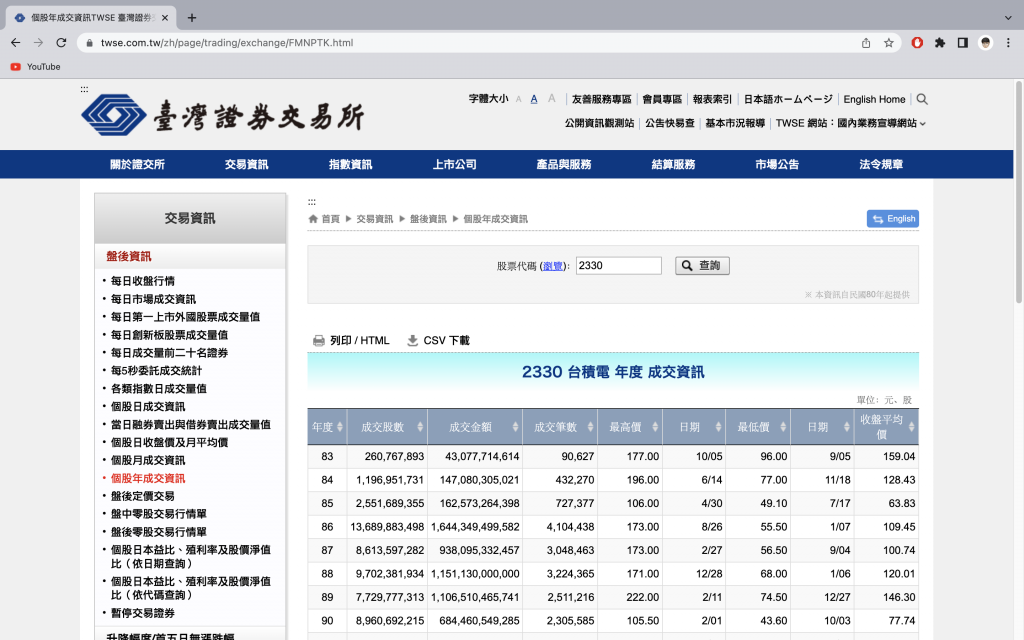The width and height of the screenshot is (1024, 640).
Task: Open the profile avatar menu
Action: pyautogui.click(x=985, y=43)
